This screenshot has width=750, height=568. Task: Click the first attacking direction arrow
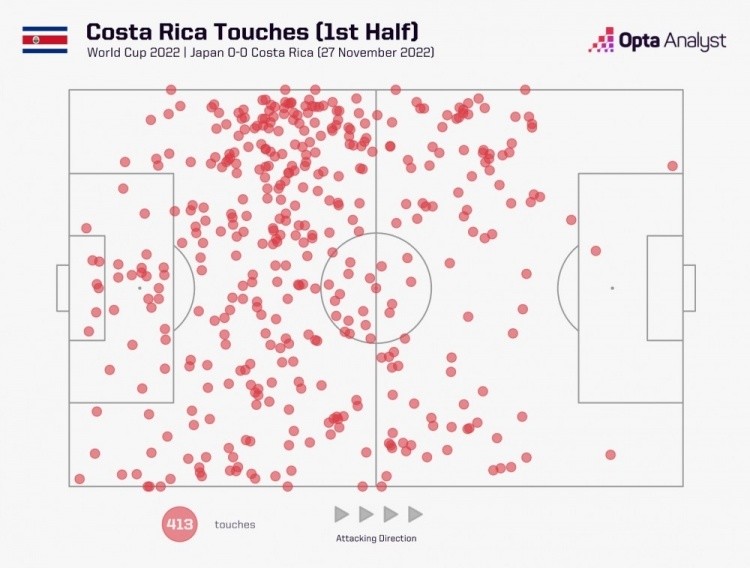(342, 514)
